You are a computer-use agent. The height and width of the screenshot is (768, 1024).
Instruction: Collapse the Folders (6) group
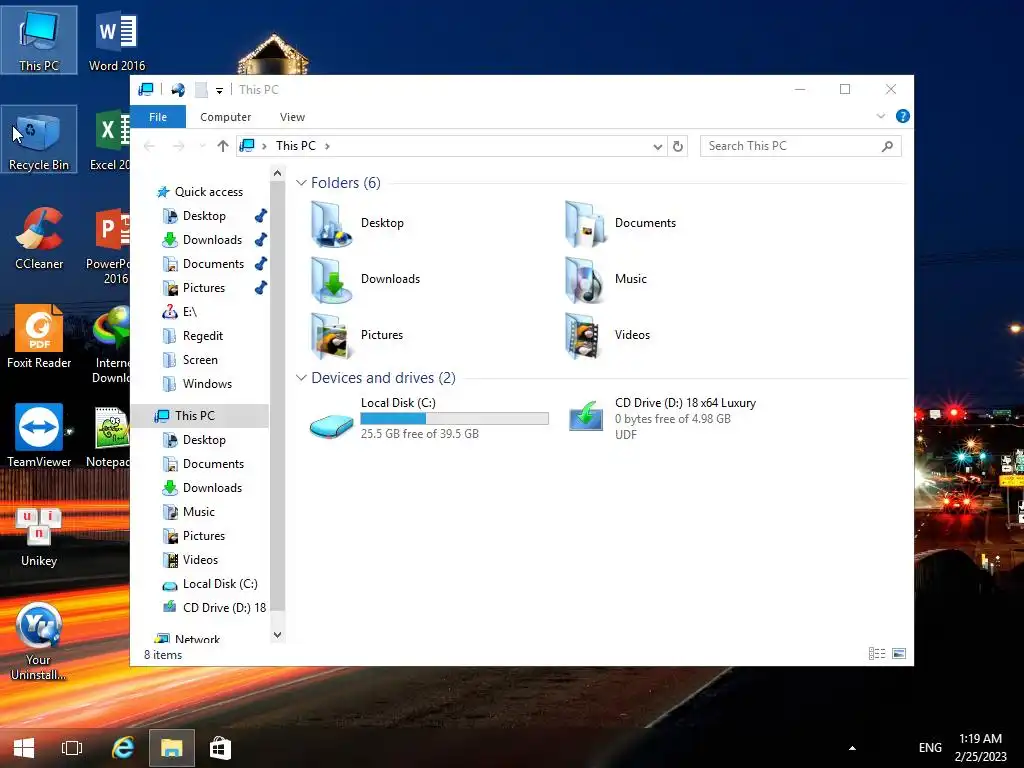301,183
